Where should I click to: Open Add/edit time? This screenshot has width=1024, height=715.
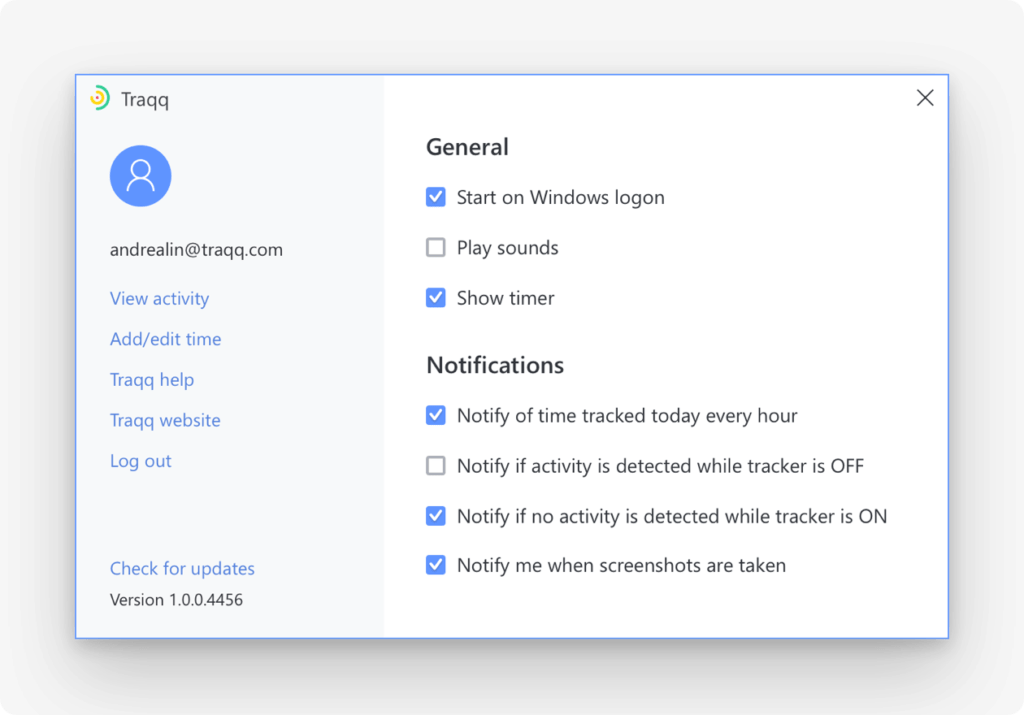(165, 339)
